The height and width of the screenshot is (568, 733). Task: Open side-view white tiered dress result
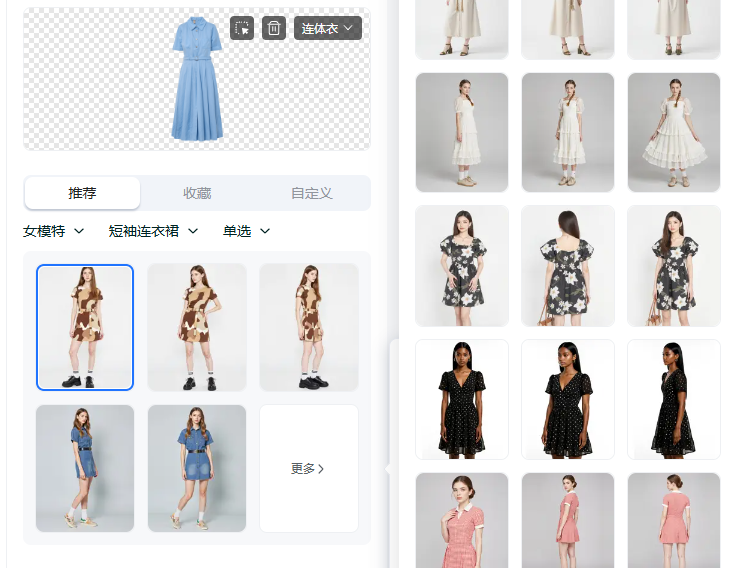[x=462, y=132]
